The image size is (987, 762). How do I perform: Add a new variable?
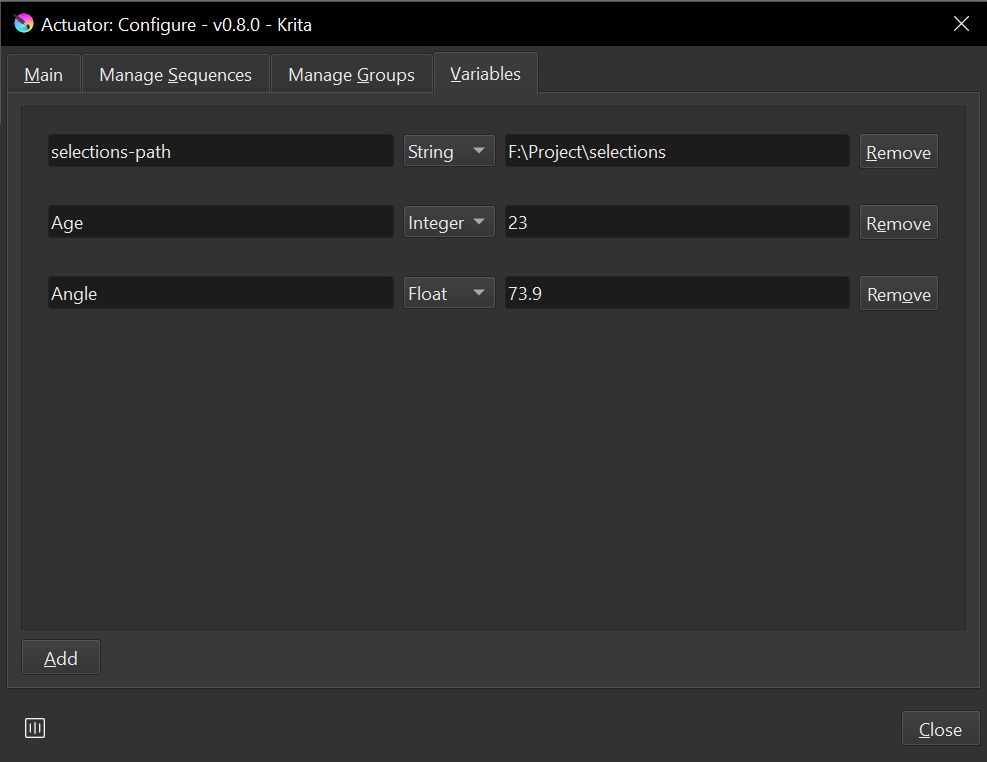tap(61, 658)
